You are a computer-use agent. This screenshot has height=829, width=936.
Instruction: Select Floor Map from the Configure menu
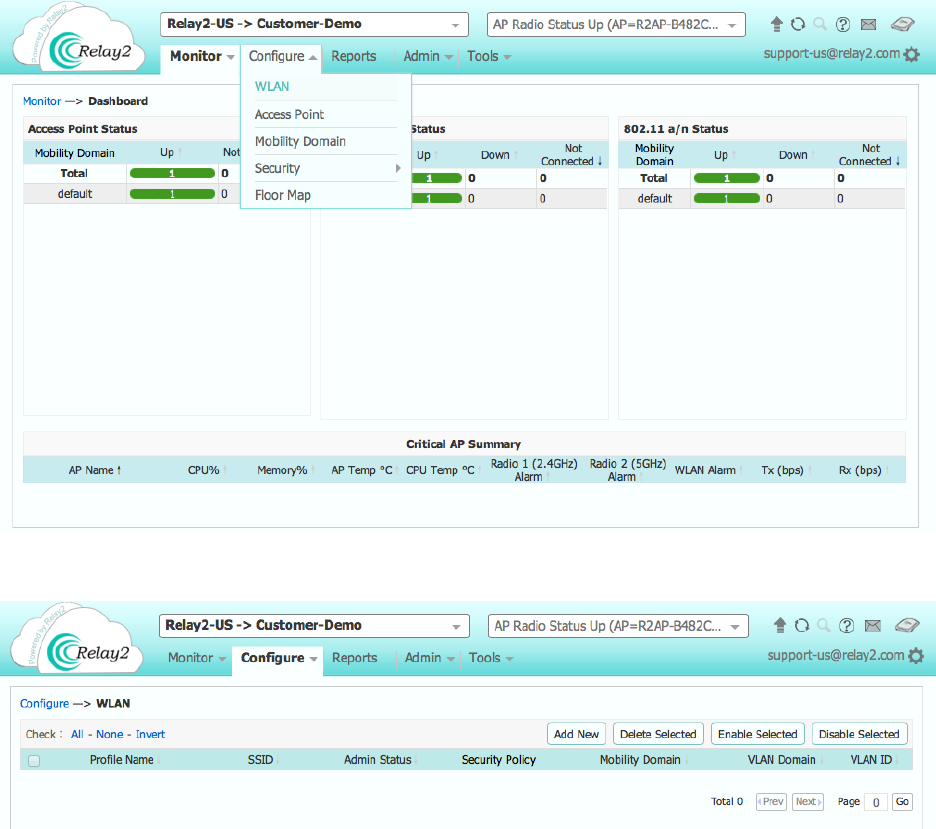click(x=282, y=195)
